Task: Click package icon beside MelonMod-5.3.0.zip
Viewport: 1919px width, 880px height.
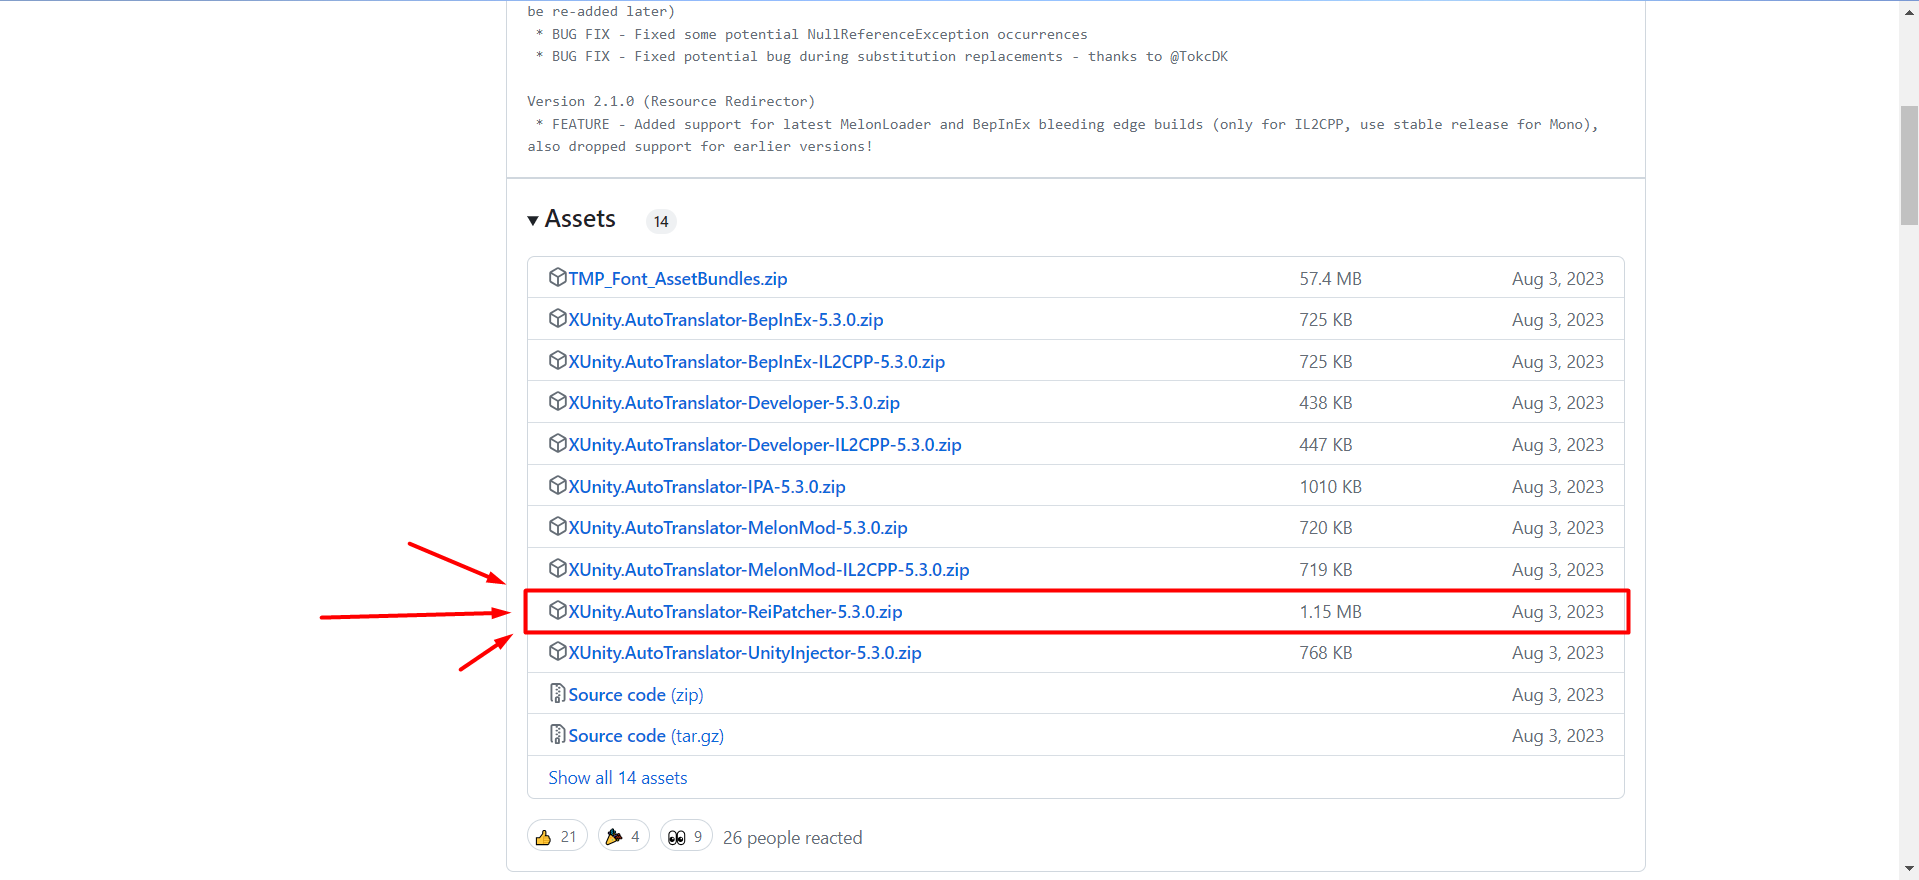Action: coord(558,526)
